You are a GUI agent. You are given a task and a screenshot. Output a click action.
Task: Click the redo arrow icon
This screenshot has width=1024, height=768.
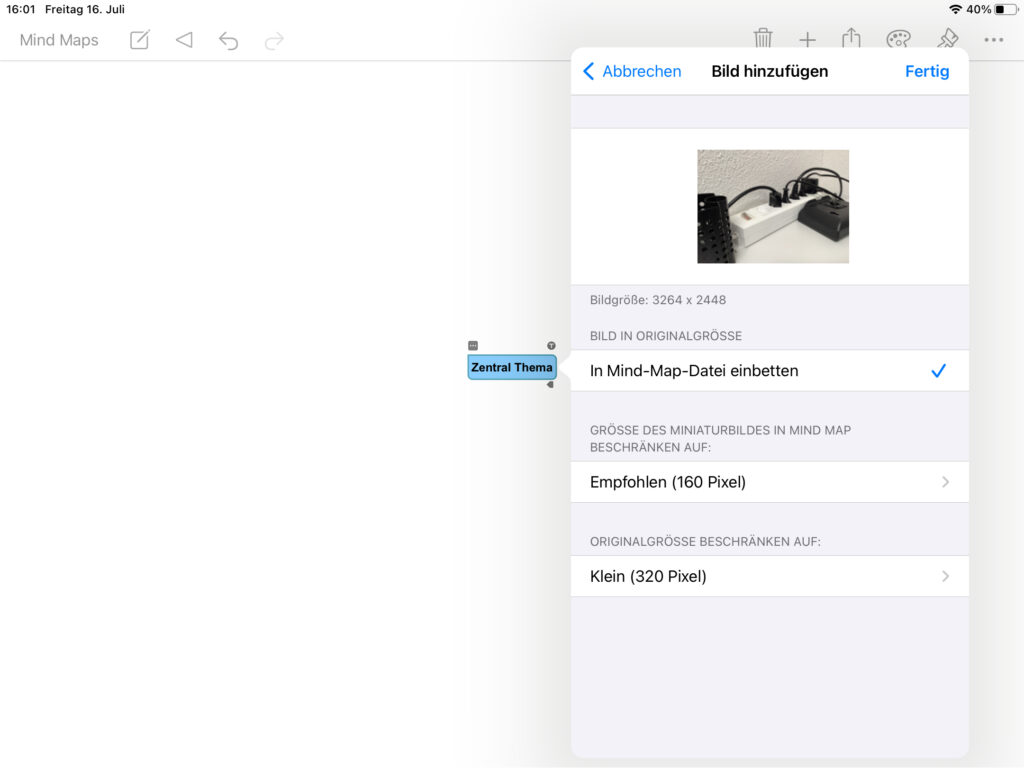[274, 40]
